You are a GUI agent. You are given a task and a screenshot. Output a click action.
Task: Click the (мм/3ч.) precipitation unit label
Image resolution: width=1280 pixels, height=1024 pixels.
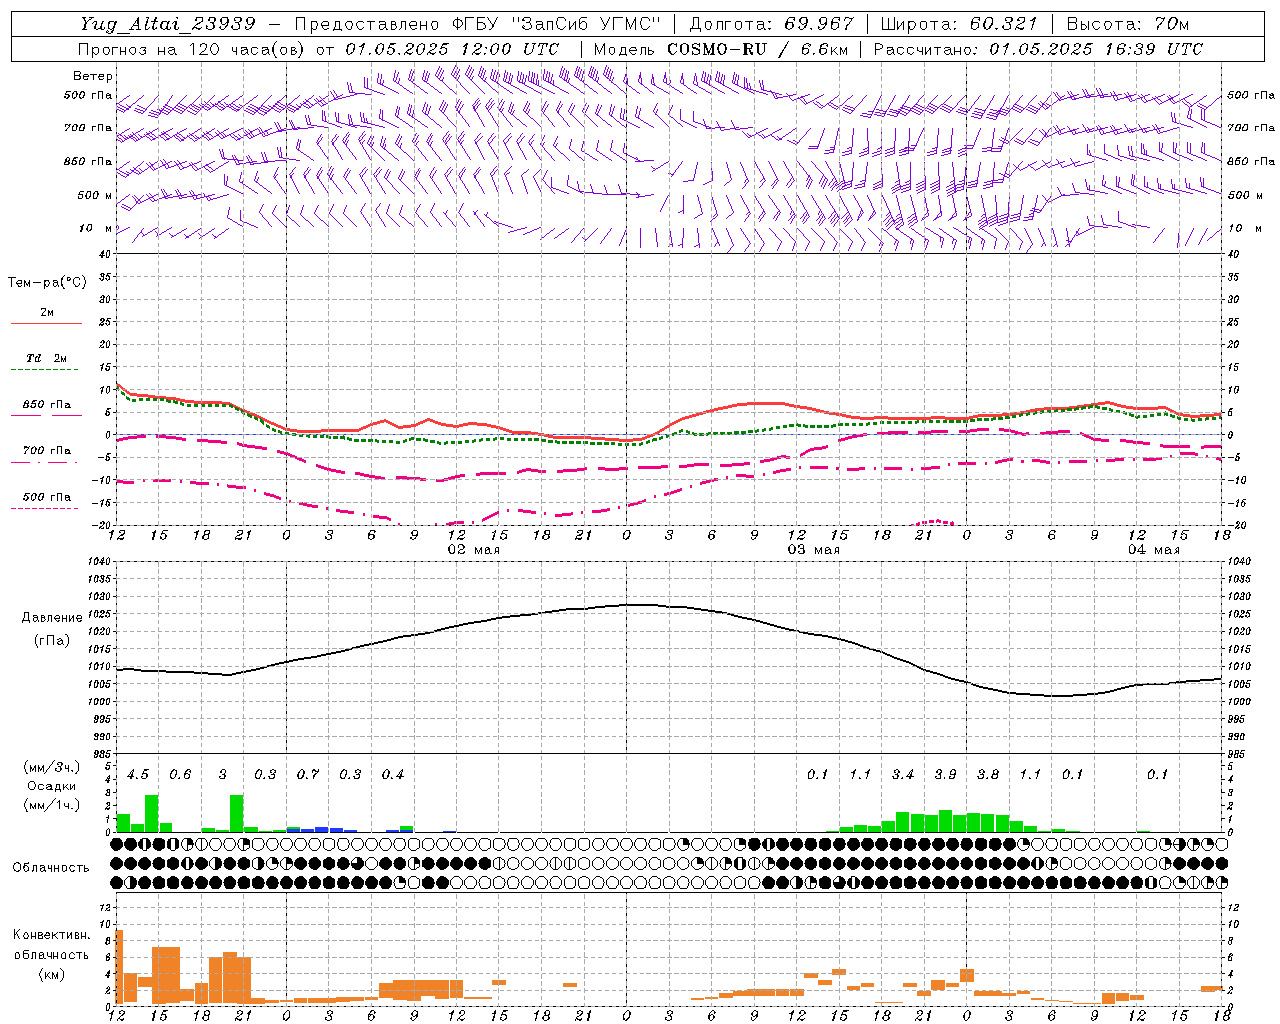tap(51, 767)
